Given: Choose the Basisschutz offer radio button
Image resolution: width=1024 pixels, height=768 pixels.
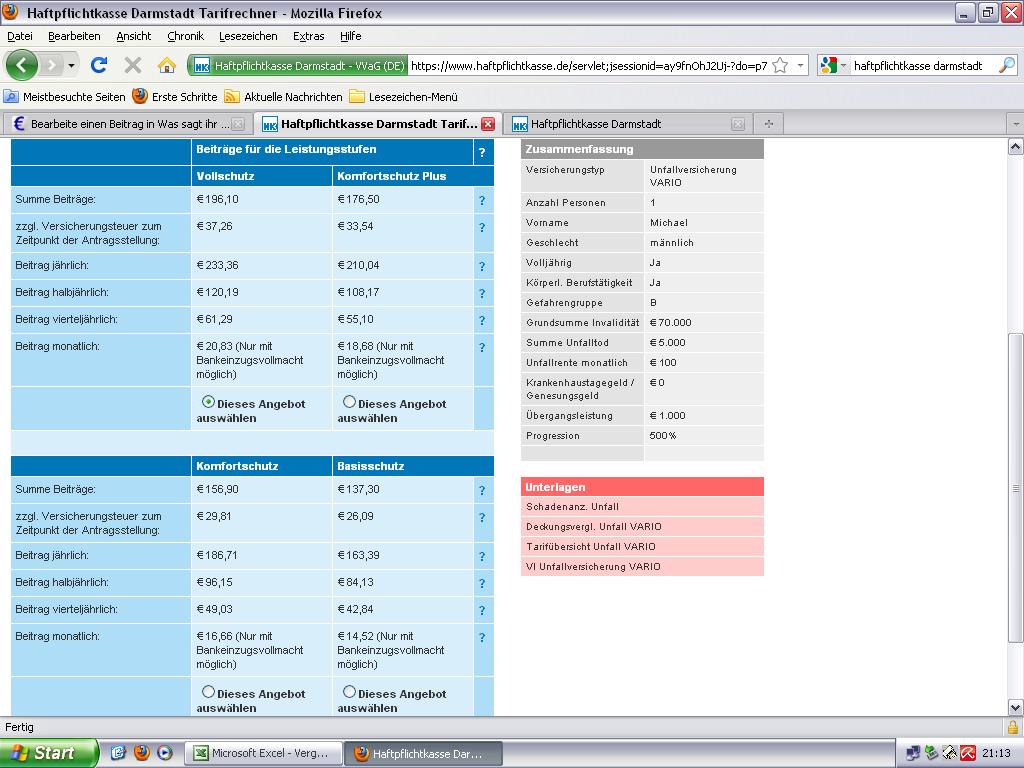Looking at the screenshot, I should tap(349, 692).
